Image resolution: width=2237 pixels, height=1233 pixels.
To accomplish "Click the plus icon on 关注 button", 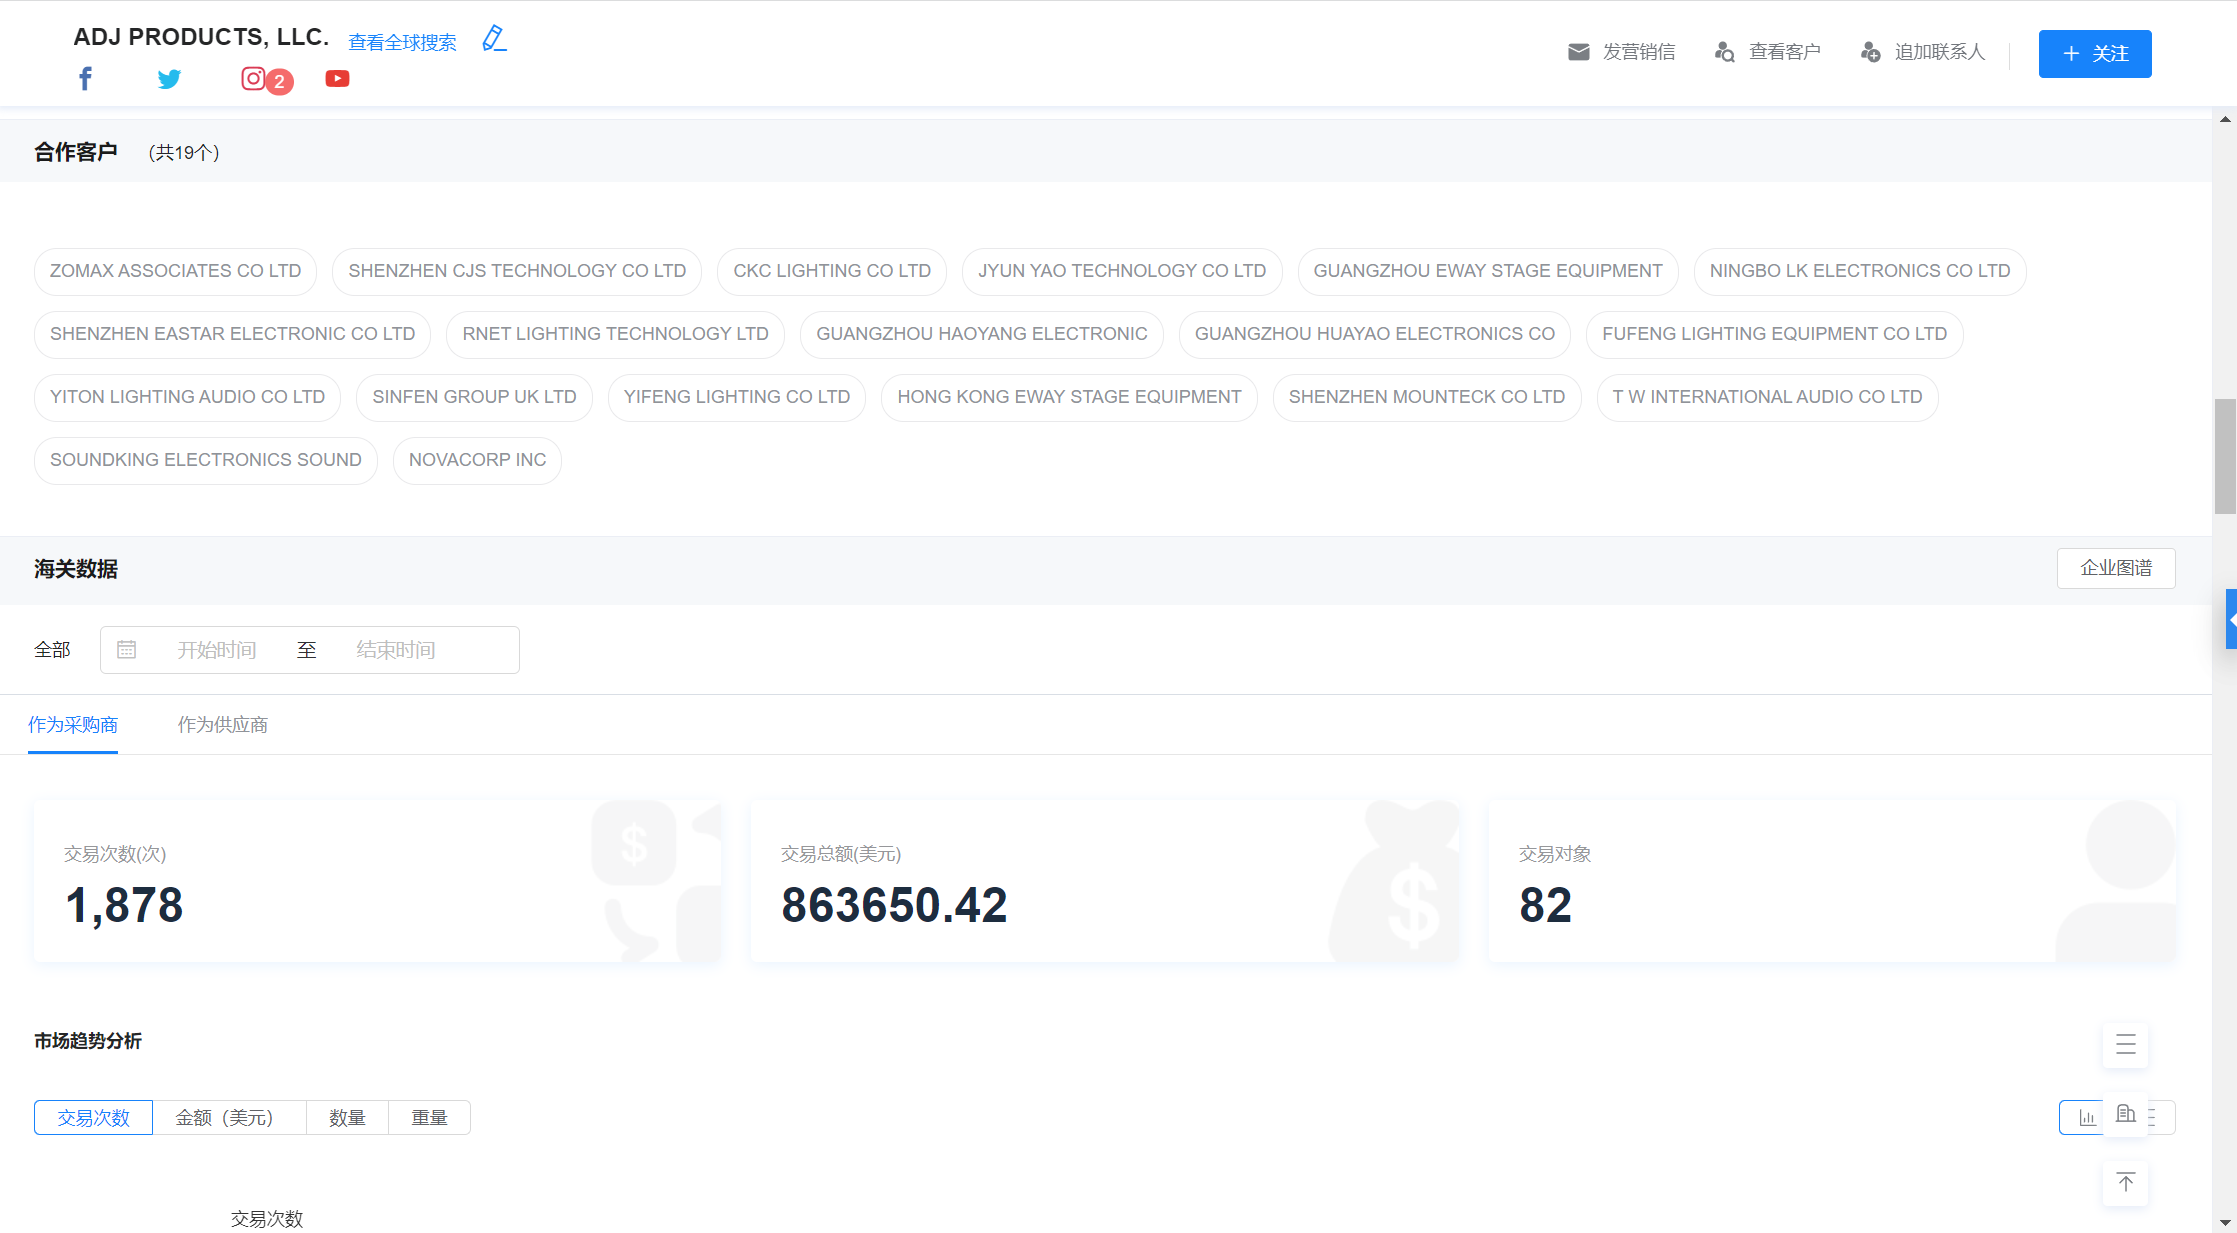I will coord(2071,54).
